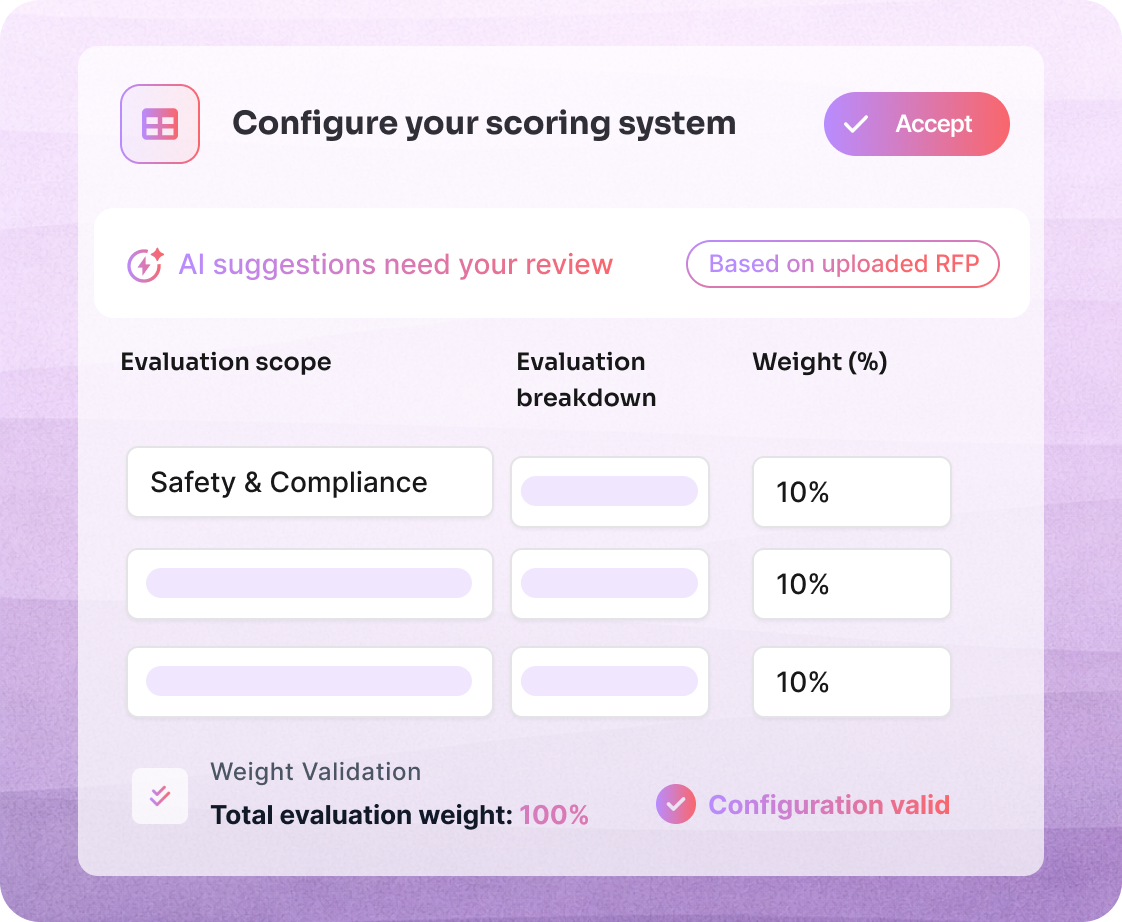Viewport: 1122px width, 922px height.
Task: Click the scoring table icon beside the title
Action: tap(159, 123)
